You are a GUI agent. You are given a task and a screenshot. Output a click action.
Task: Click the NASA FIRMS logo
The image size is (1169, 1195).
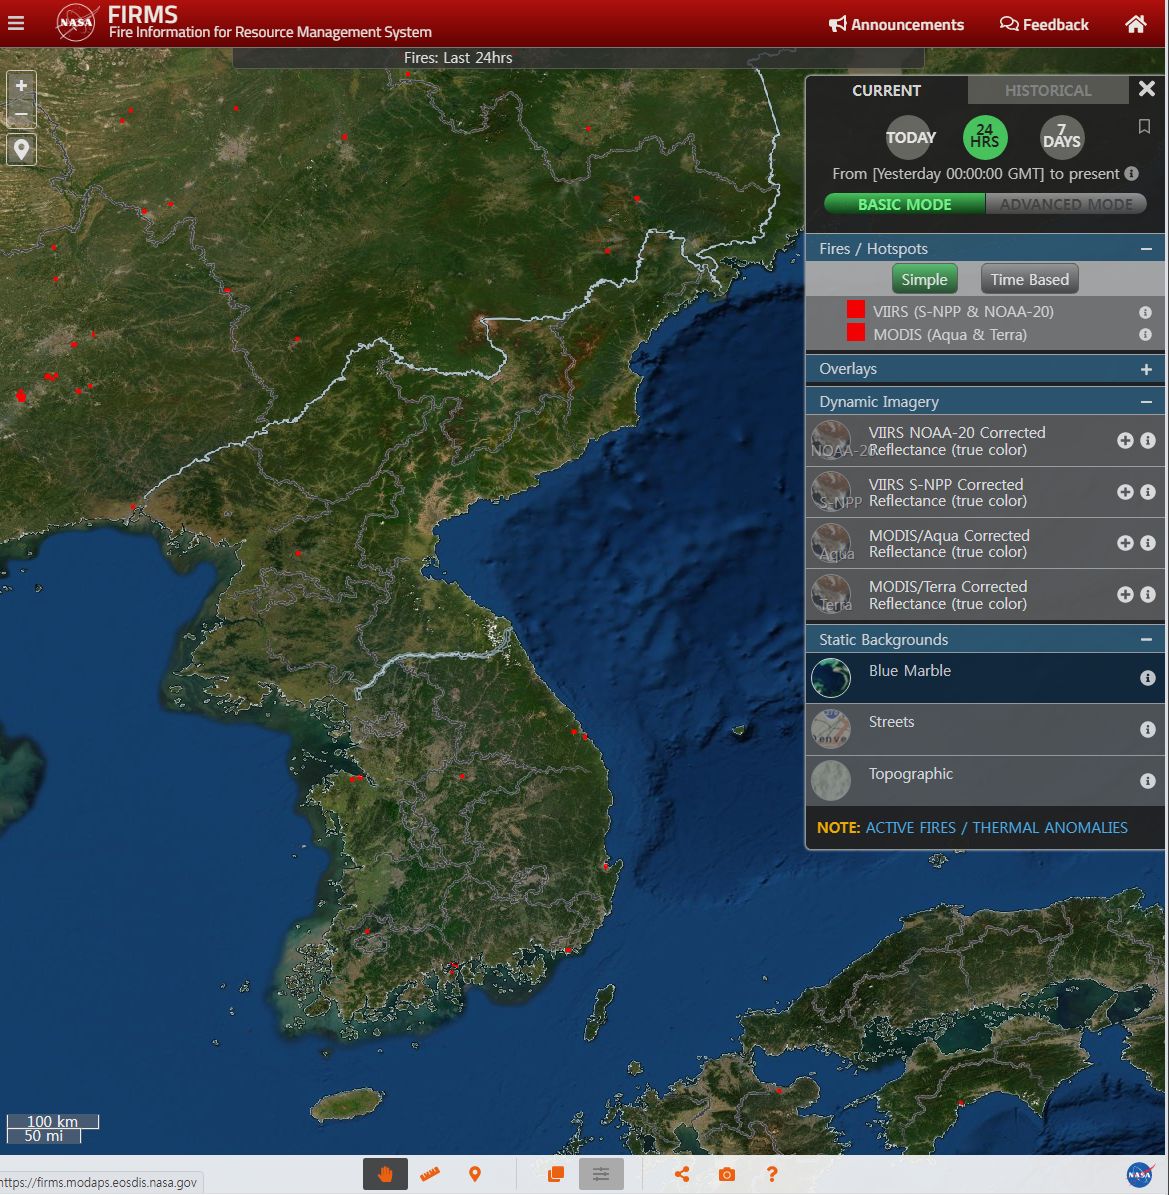[x=76, y=23]
